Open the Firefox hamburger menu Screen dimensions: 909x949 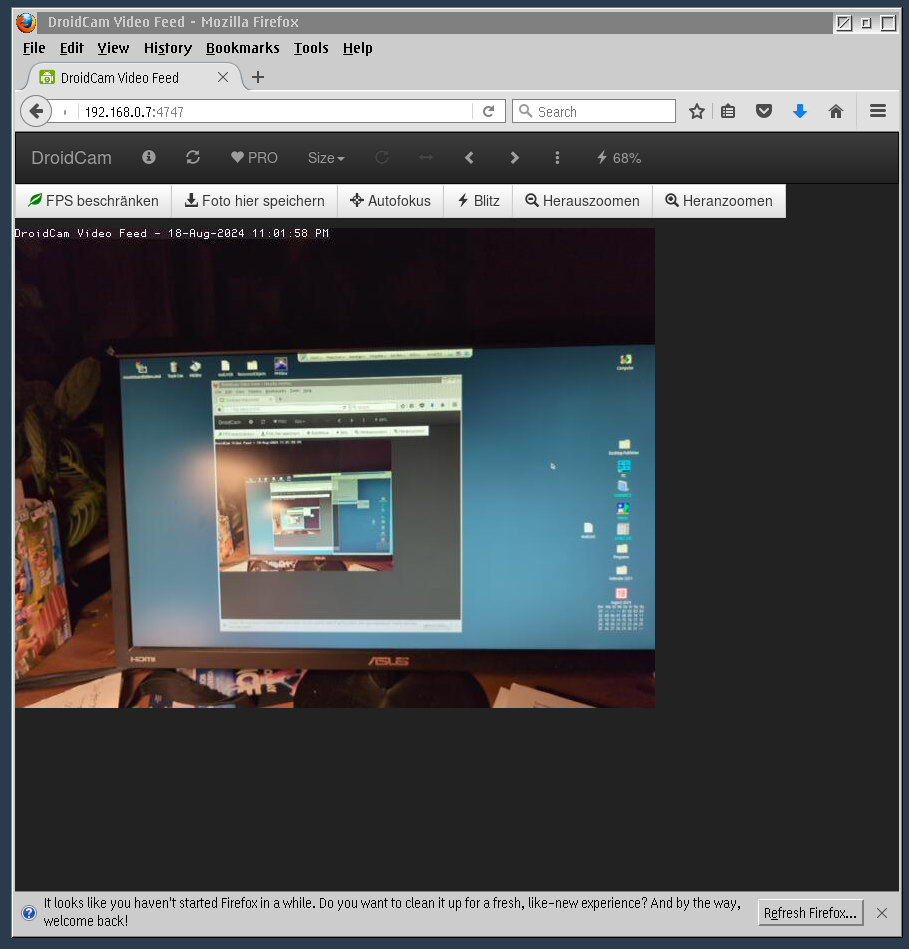[x=878, y=111]
